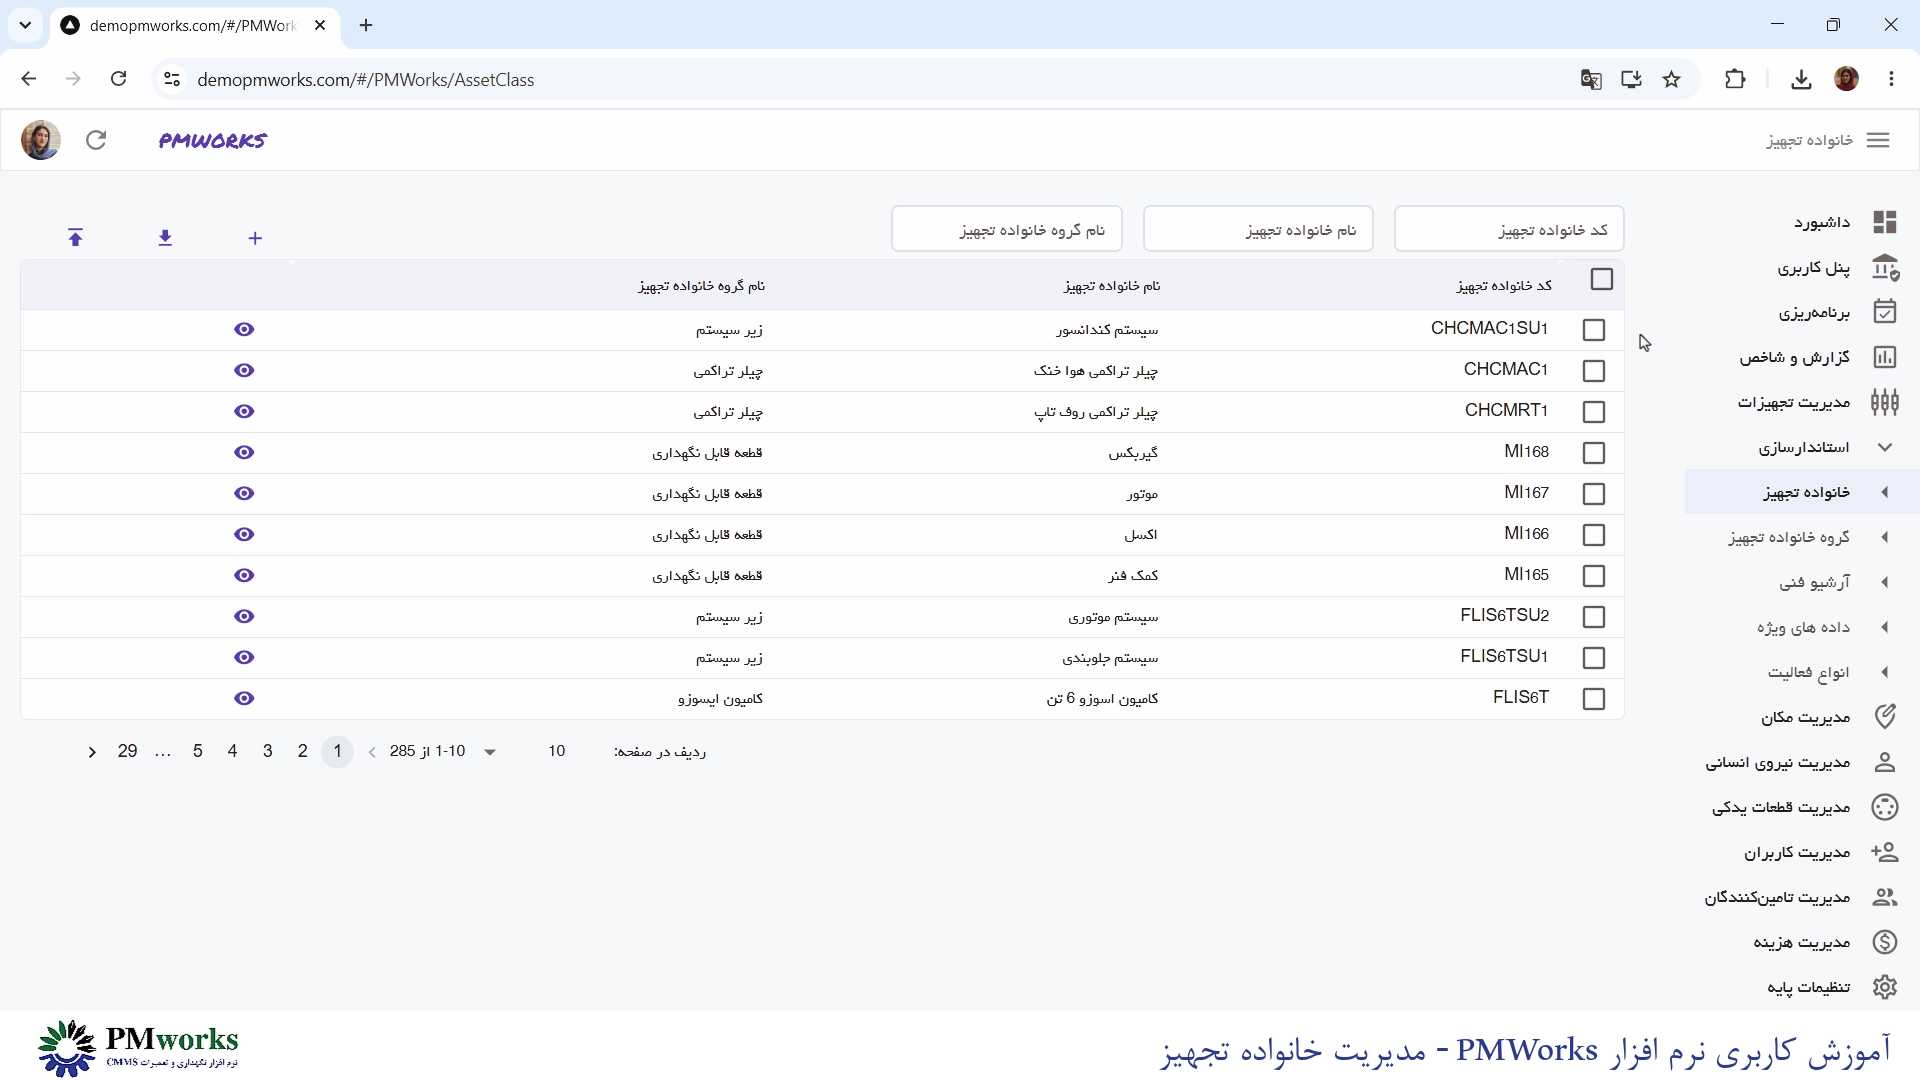Open مدیریت مکان icon
The height and width of the screenshot is (1080, 1920).
[x=1885, y=717]
